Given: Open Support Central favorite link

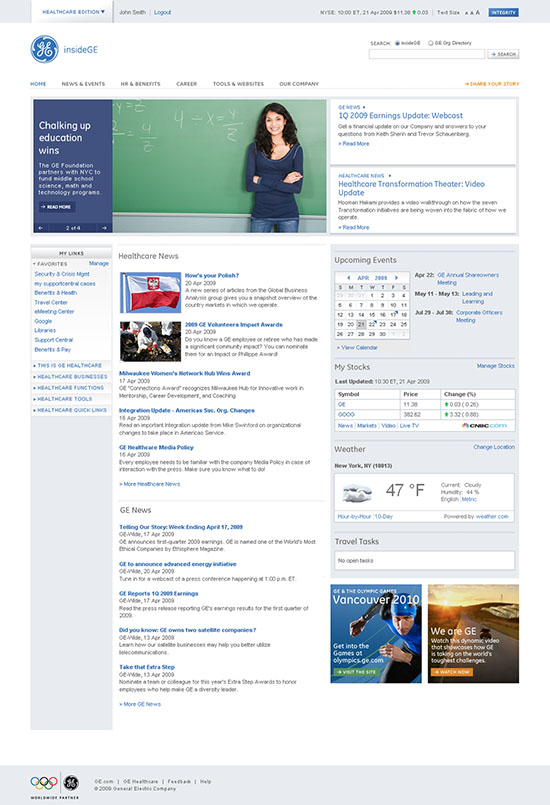Looking at the screenshot, I should click(x=53, y=340).
